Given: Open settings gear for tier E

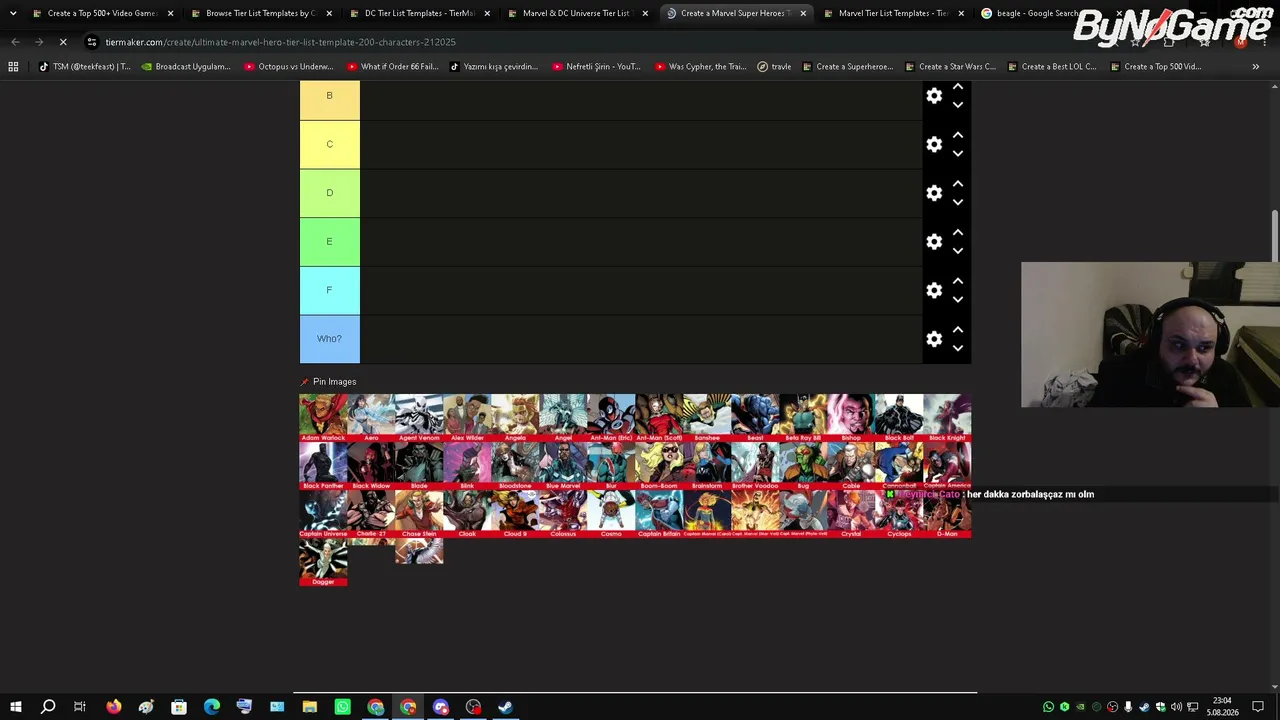Looking at the screenshot, I should tap(934, 242).
